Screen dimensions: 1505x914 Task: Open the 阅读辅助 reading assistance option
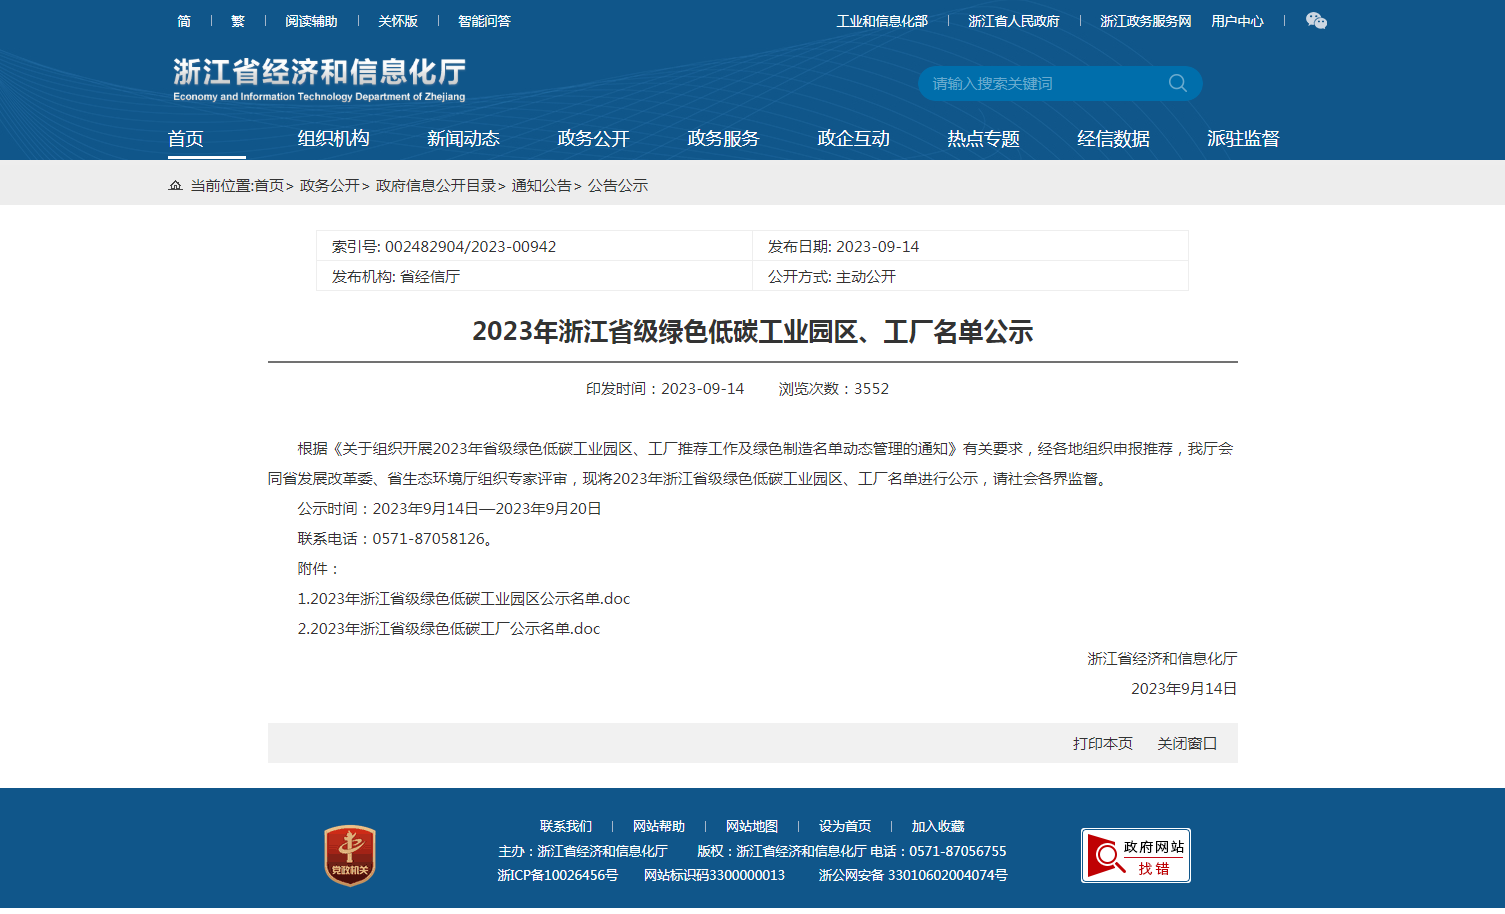[x=311, y=21]
